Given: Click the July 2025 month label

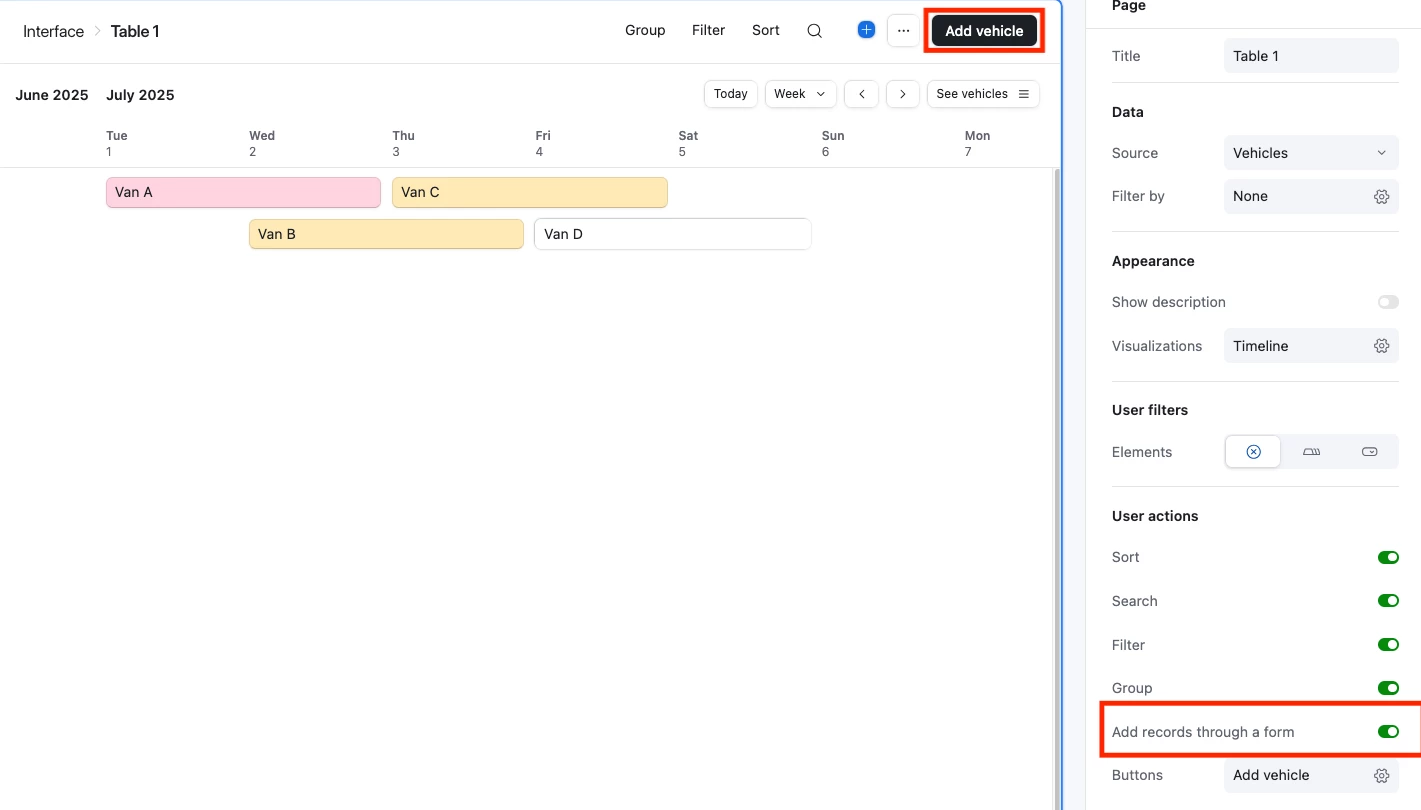Looking at the screenshot, I should (140, 95).
